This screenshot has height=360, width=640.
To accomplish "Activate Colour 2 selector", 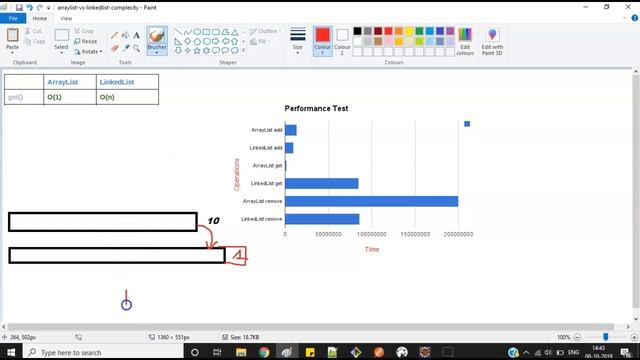I will (342, 41).
